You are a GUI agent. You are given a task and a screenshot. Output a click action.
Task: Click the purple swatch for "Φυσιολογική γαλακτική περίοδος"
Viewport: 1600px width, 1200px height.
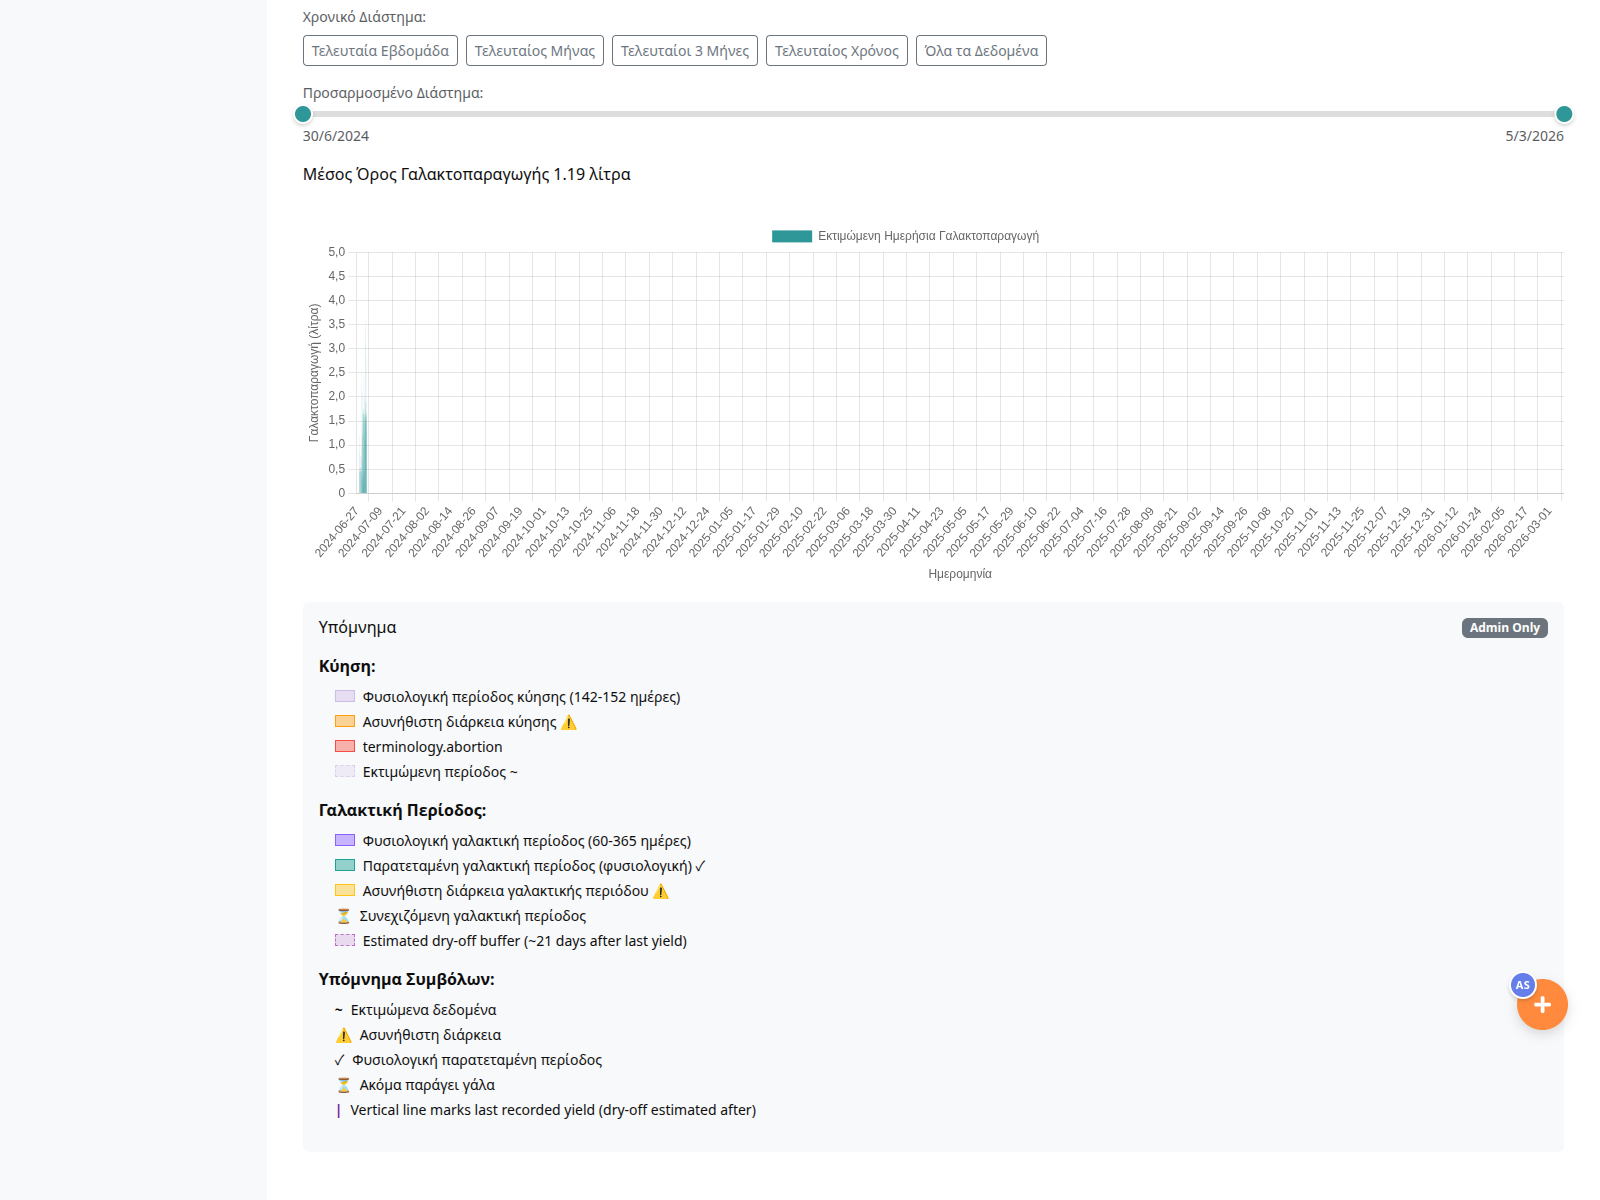point(344,840)
